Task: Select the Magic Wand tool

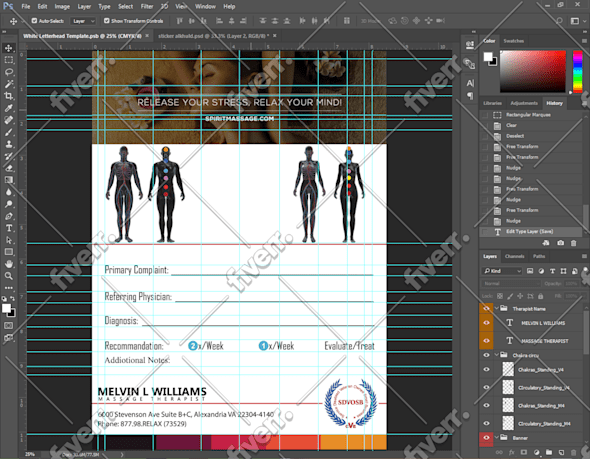Action: (9, 84)
